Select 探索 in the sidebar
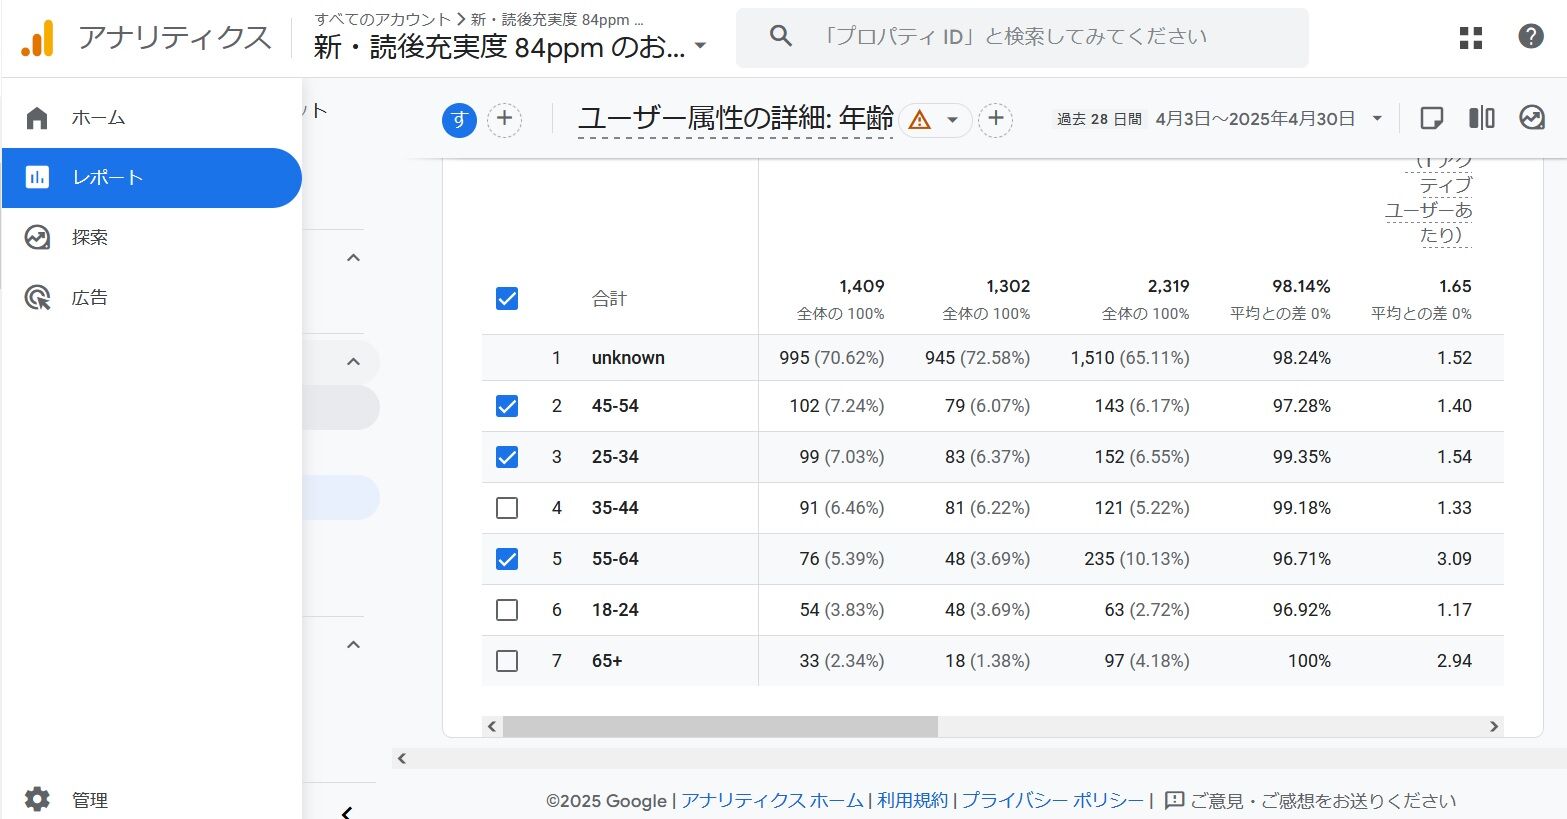 pos(152,238)
